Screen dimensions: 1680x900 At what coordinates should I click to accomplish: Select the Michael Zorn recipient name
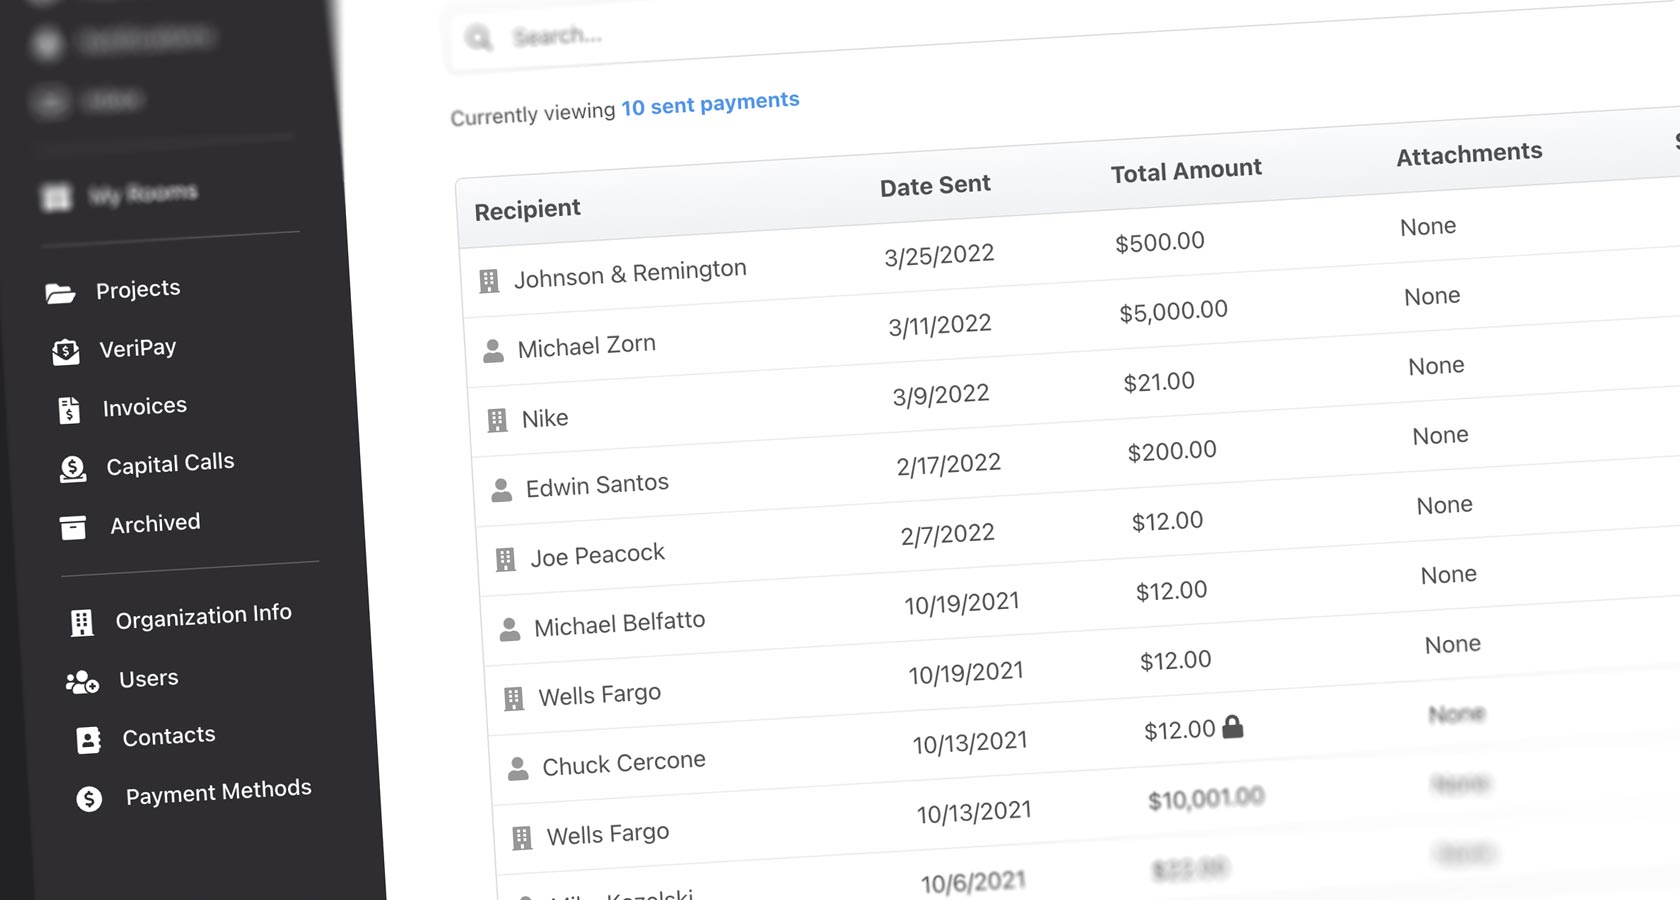click(587, 346)
